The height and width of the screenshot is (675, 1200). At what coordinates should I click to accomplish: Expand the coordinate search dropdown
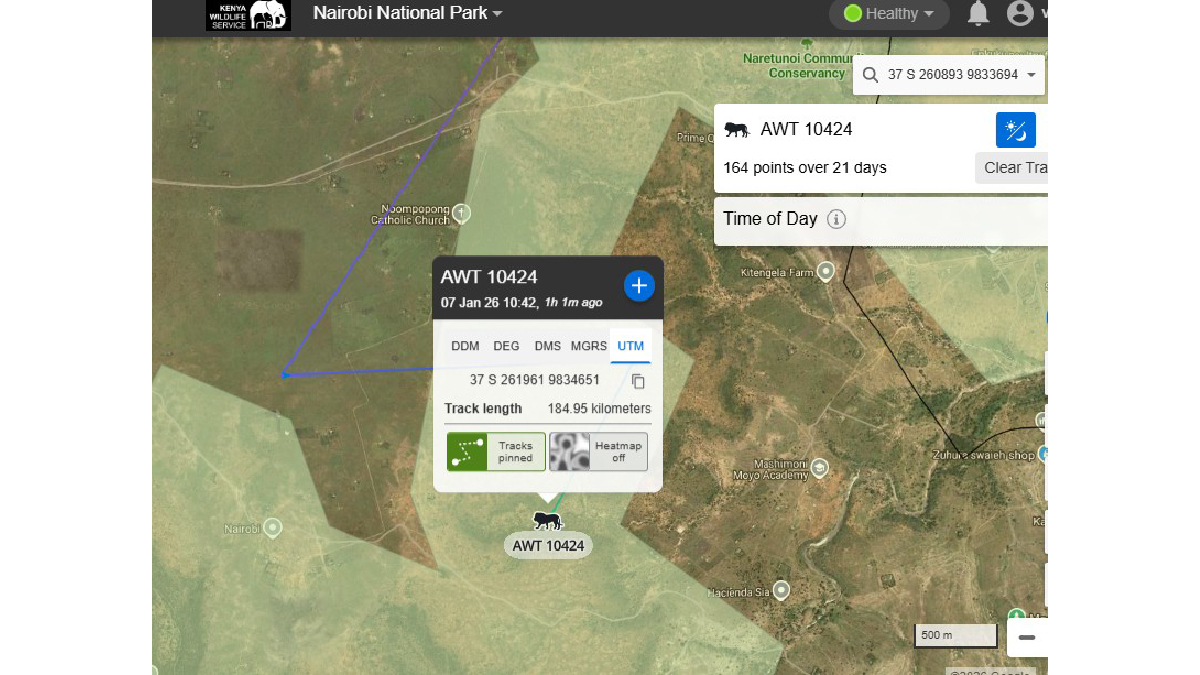point(1031,74)
